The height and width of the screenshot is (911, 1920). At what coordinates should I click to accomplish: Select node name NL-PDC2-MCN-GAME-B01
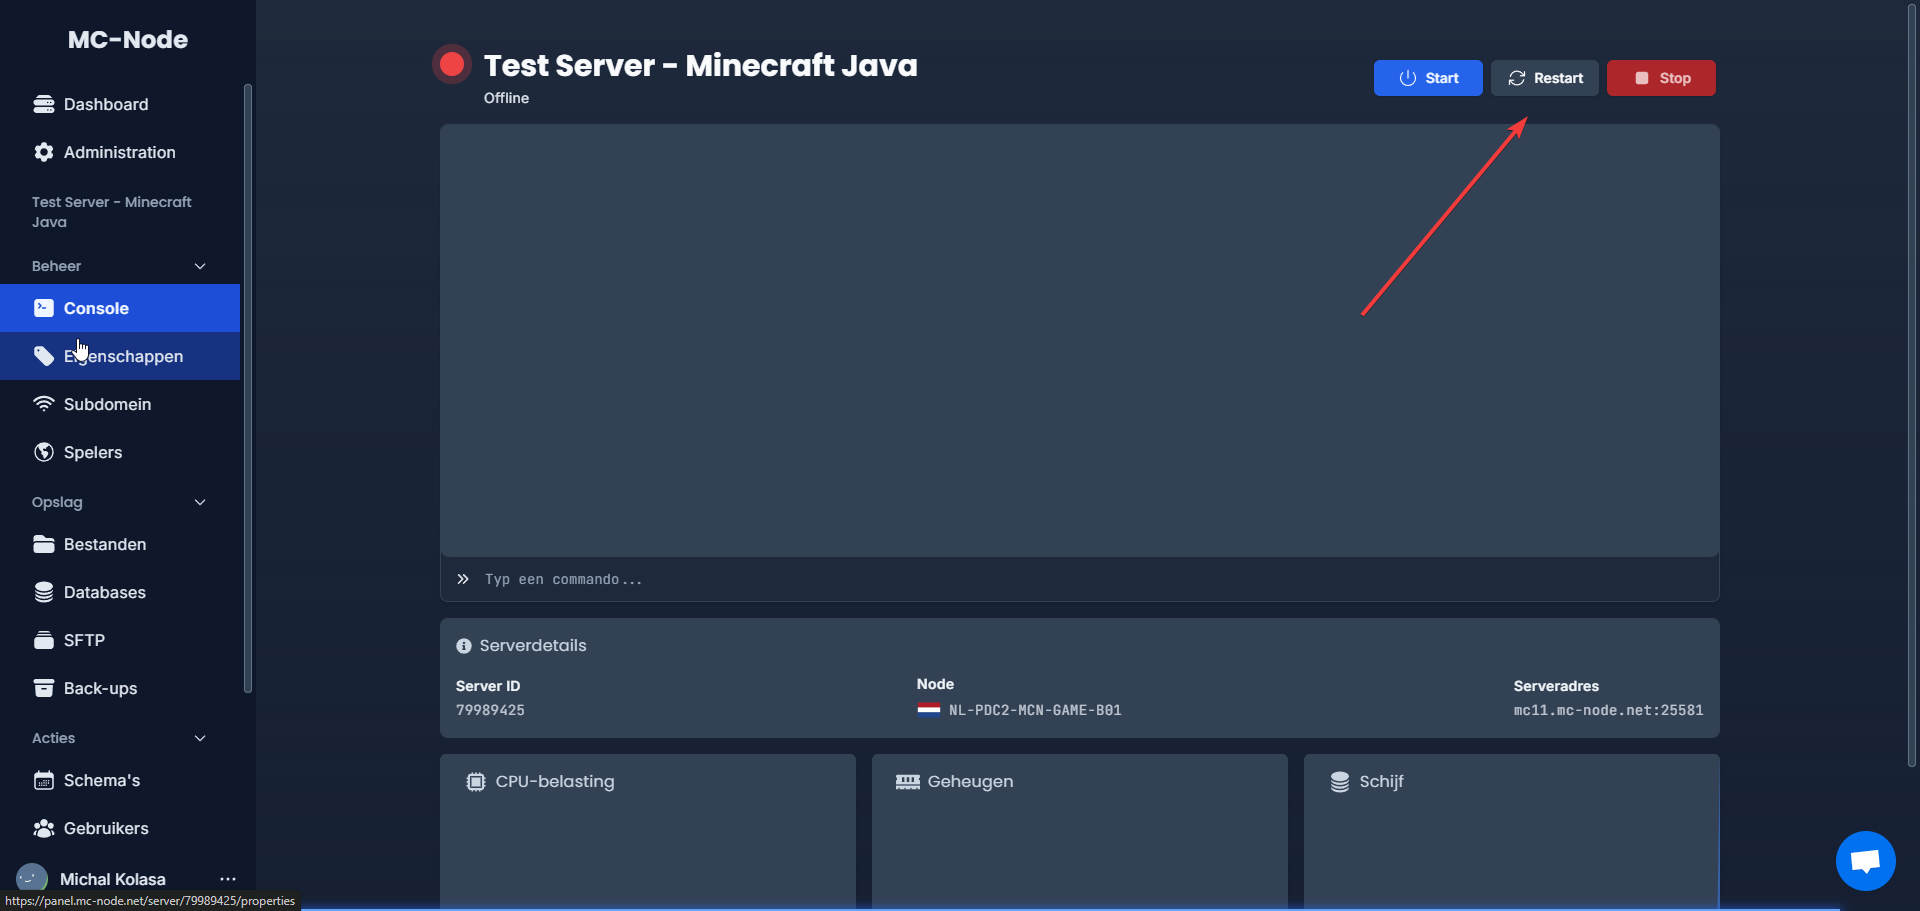(1035, 710)
